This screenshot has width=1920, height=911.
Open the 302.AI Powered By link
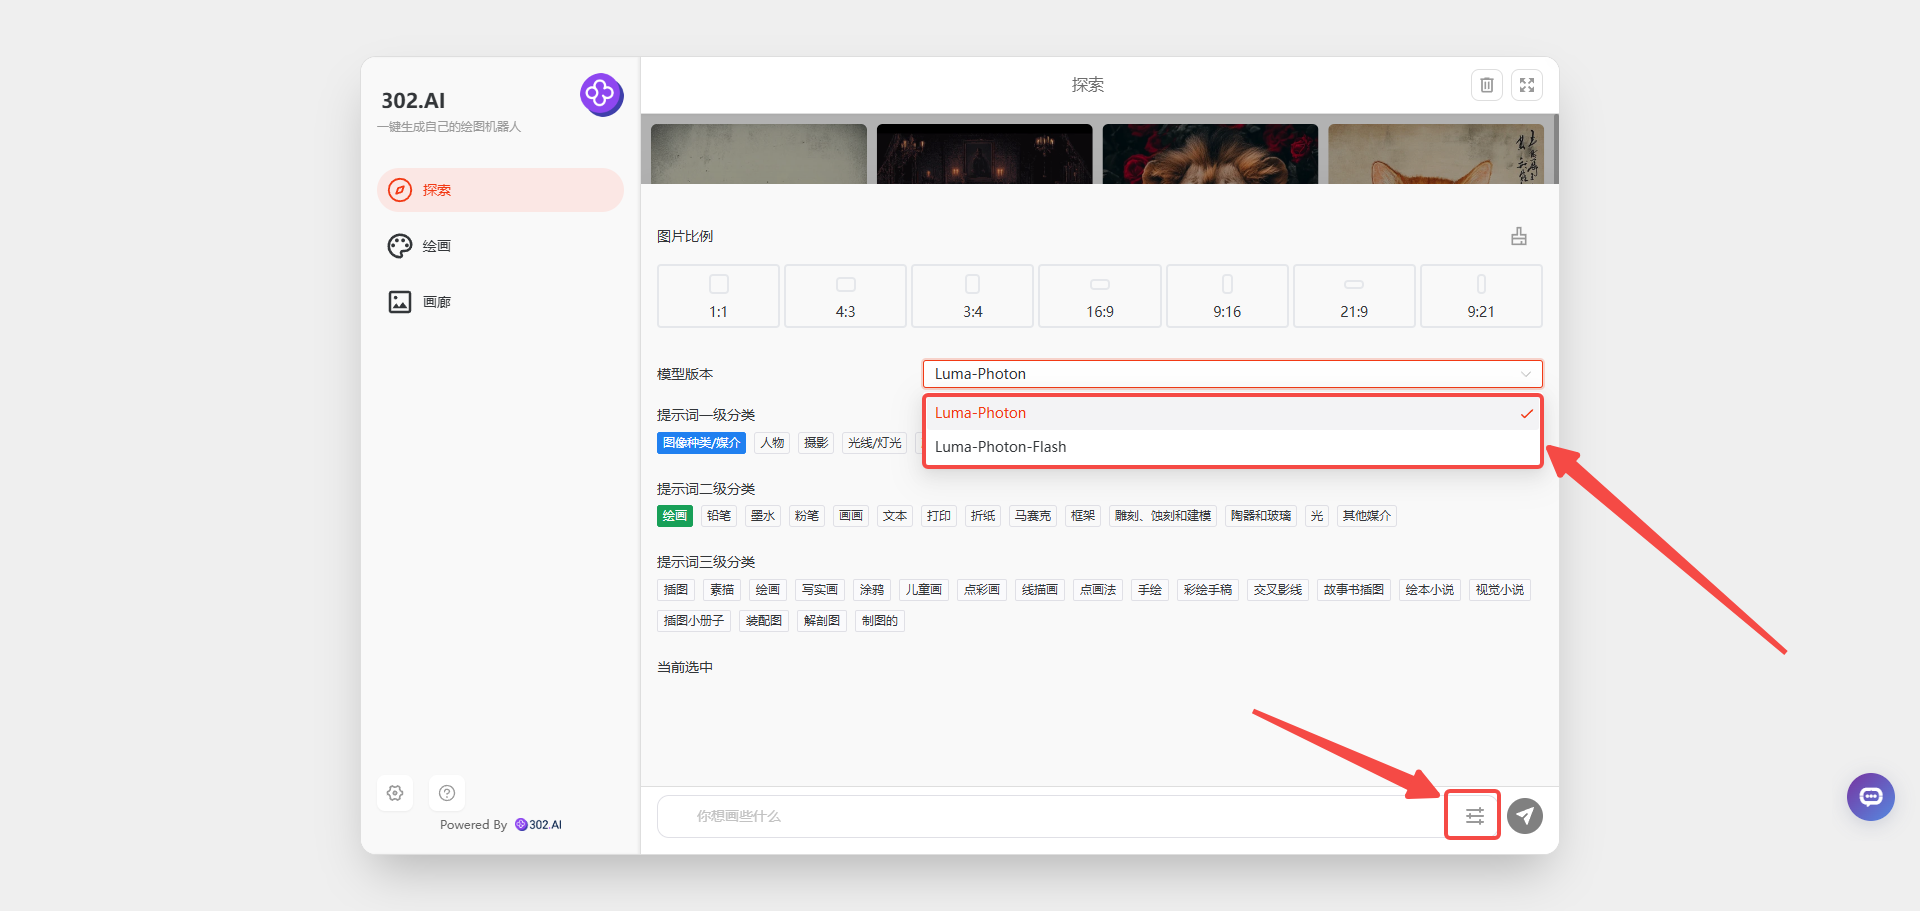coord(538,825)
